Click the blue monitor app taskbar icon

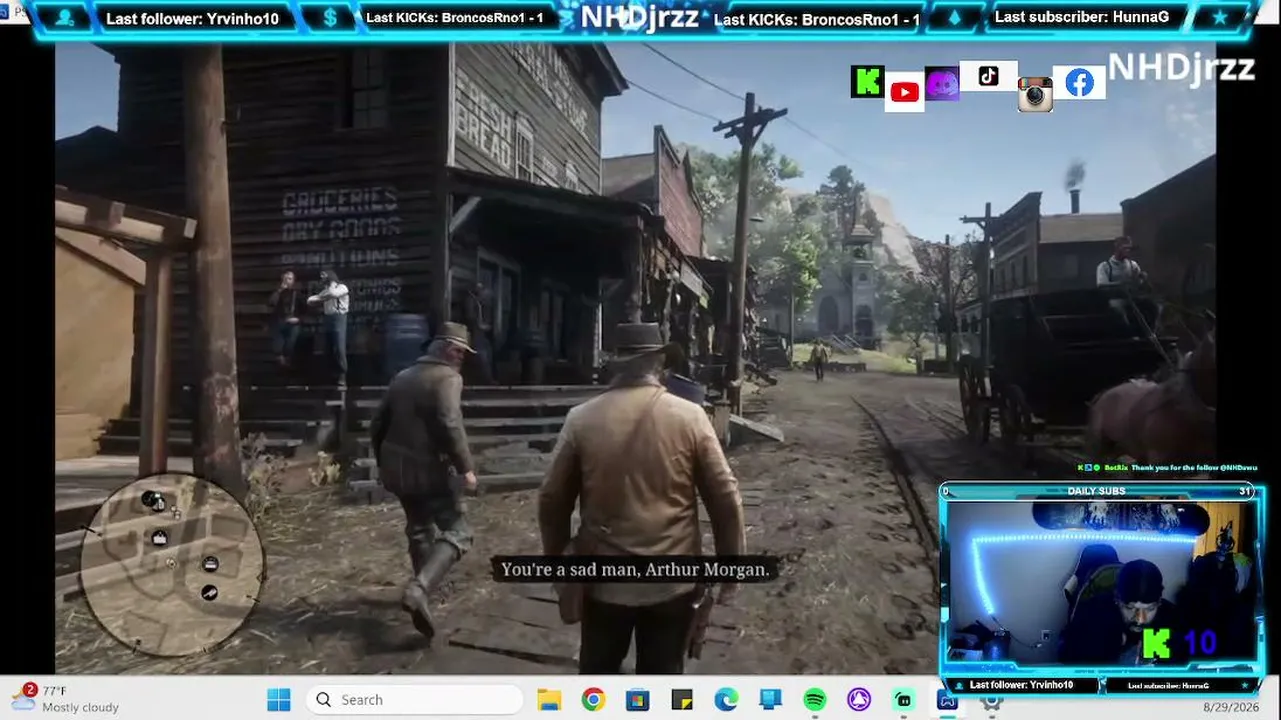[x=770, y=700]
